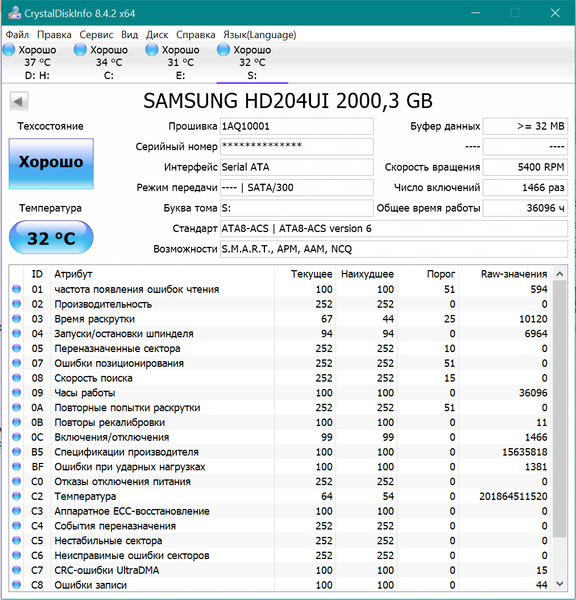Select row 'частота появления ошибок чтения'
Image resolution: width=576 pixels, height=600 pixels.
coord(281,289)
